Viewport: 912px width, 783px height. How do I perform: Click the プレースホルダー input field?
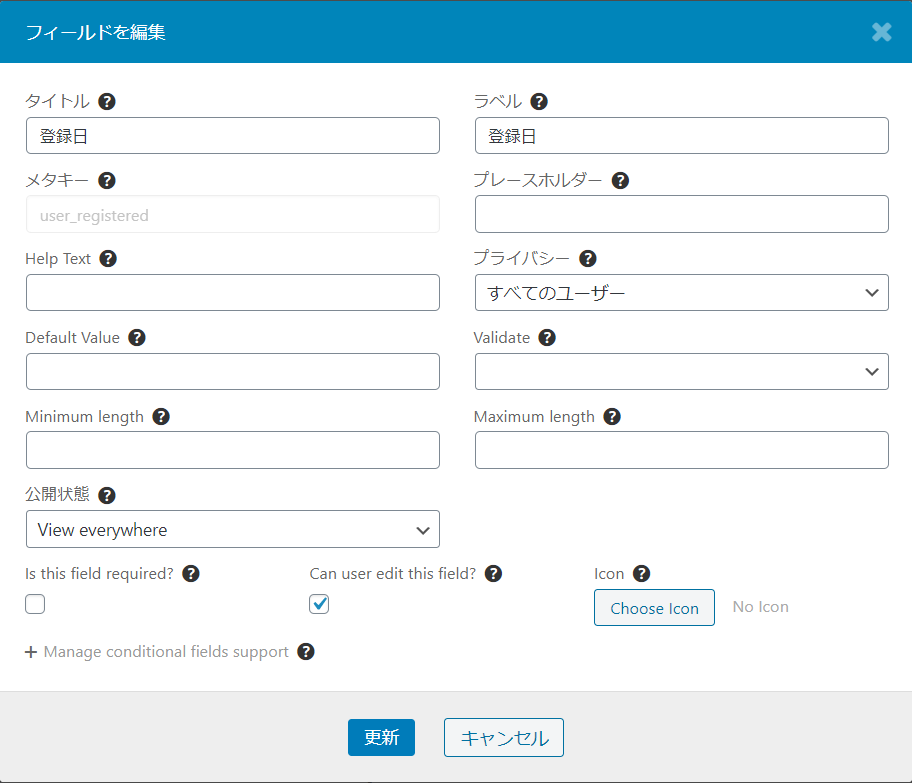[682, 214]
